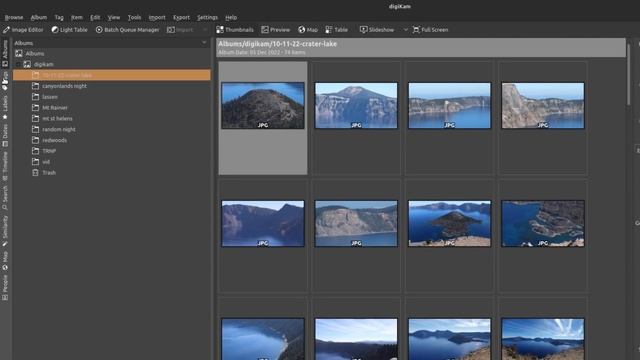Viewport: 640px width, 360px height.
Task: Open the Tags sidebar tab
Action: pos(5,80)
